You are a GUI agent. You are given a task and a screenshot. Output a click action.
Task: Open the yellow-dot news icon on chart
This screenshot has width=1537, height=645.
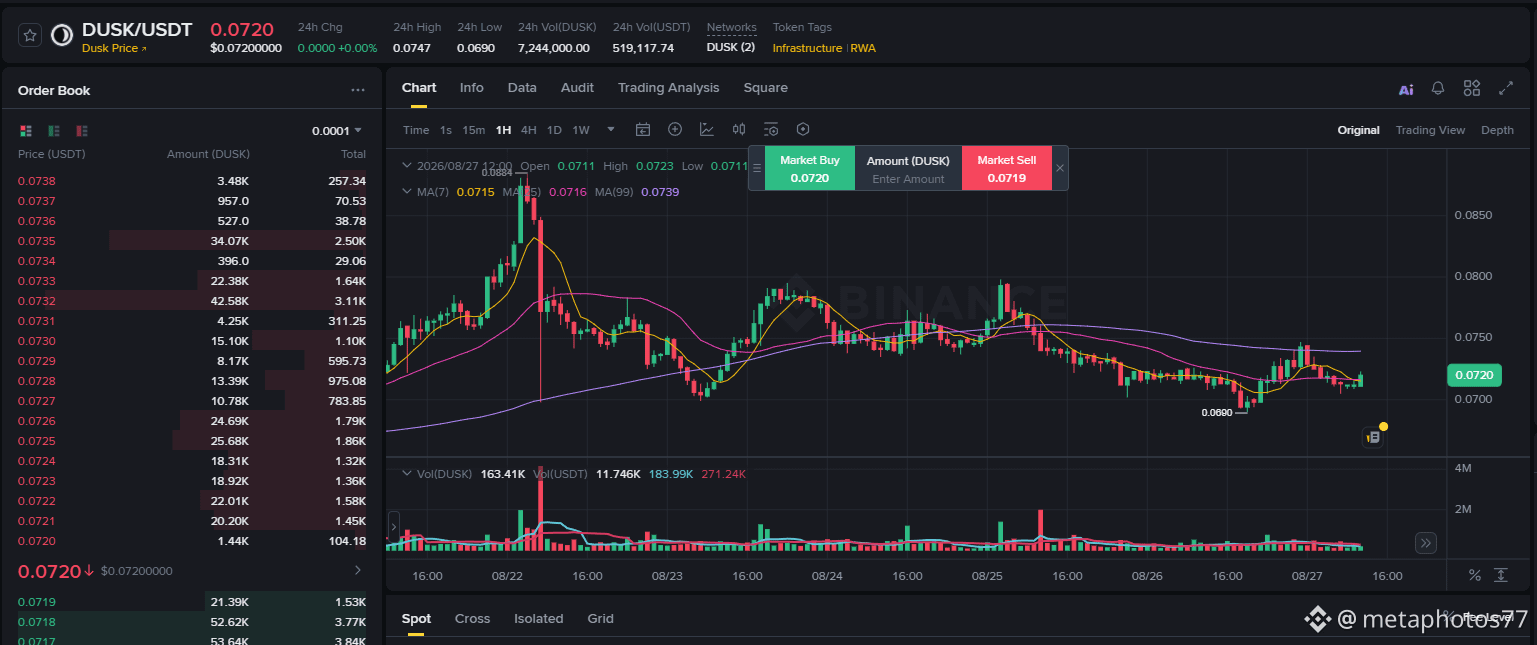pos(1373,436)
